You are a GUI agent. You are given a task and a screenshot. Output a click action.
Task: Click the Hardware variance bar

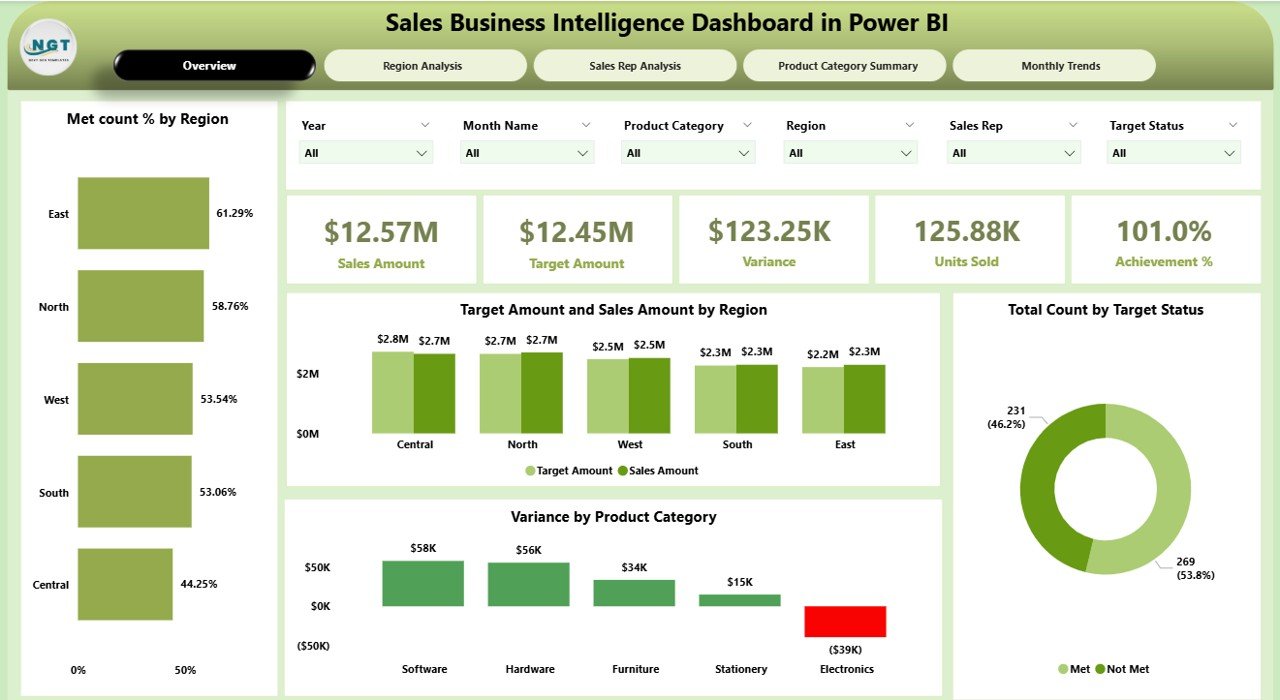click(x=529, y=584)
